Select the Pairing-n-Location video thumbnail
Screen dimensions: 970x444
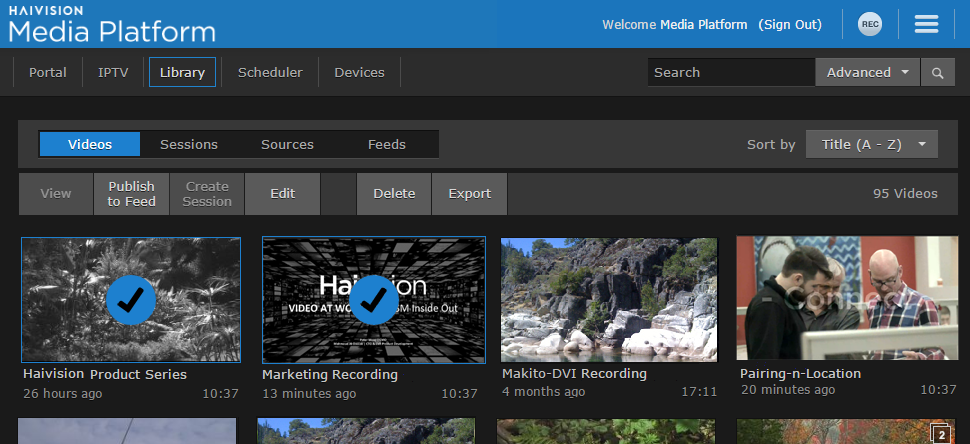pyautogui.click(x=846, y=299)
